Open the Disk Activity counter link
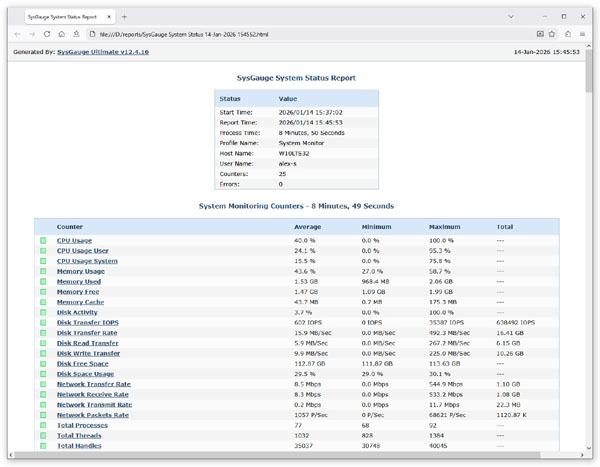The height and width of the screenshot is (467, 600). pyautogui.click(x=77, y=312)
